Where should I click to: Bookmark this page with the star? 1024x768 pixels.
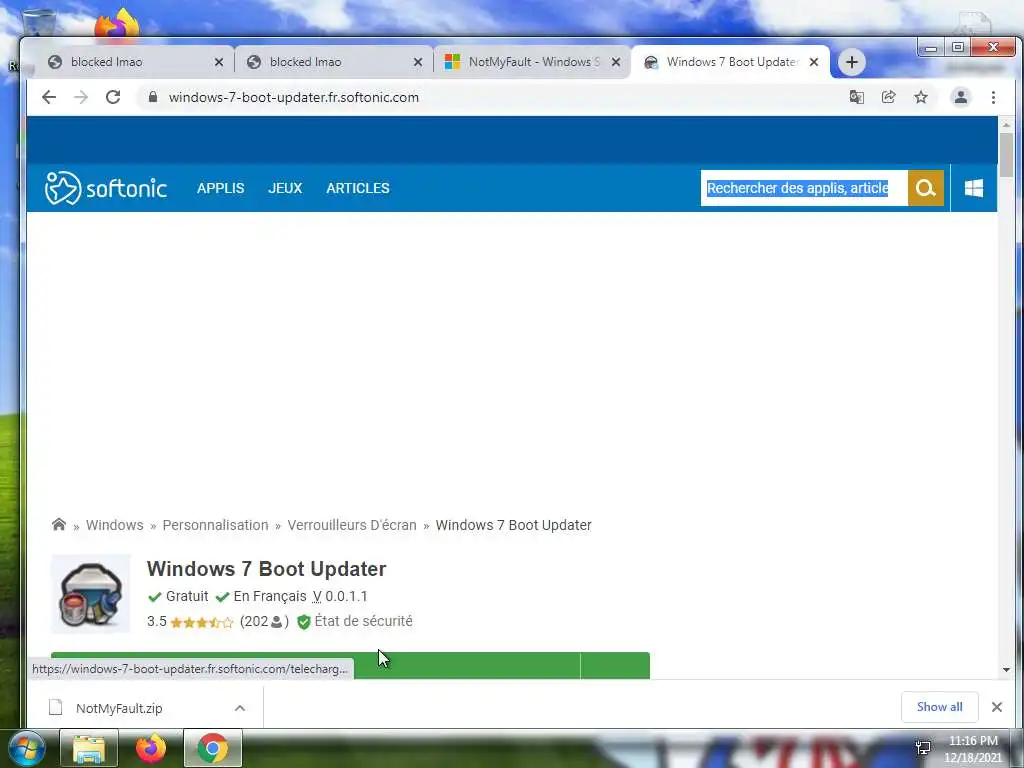(921, 97)
